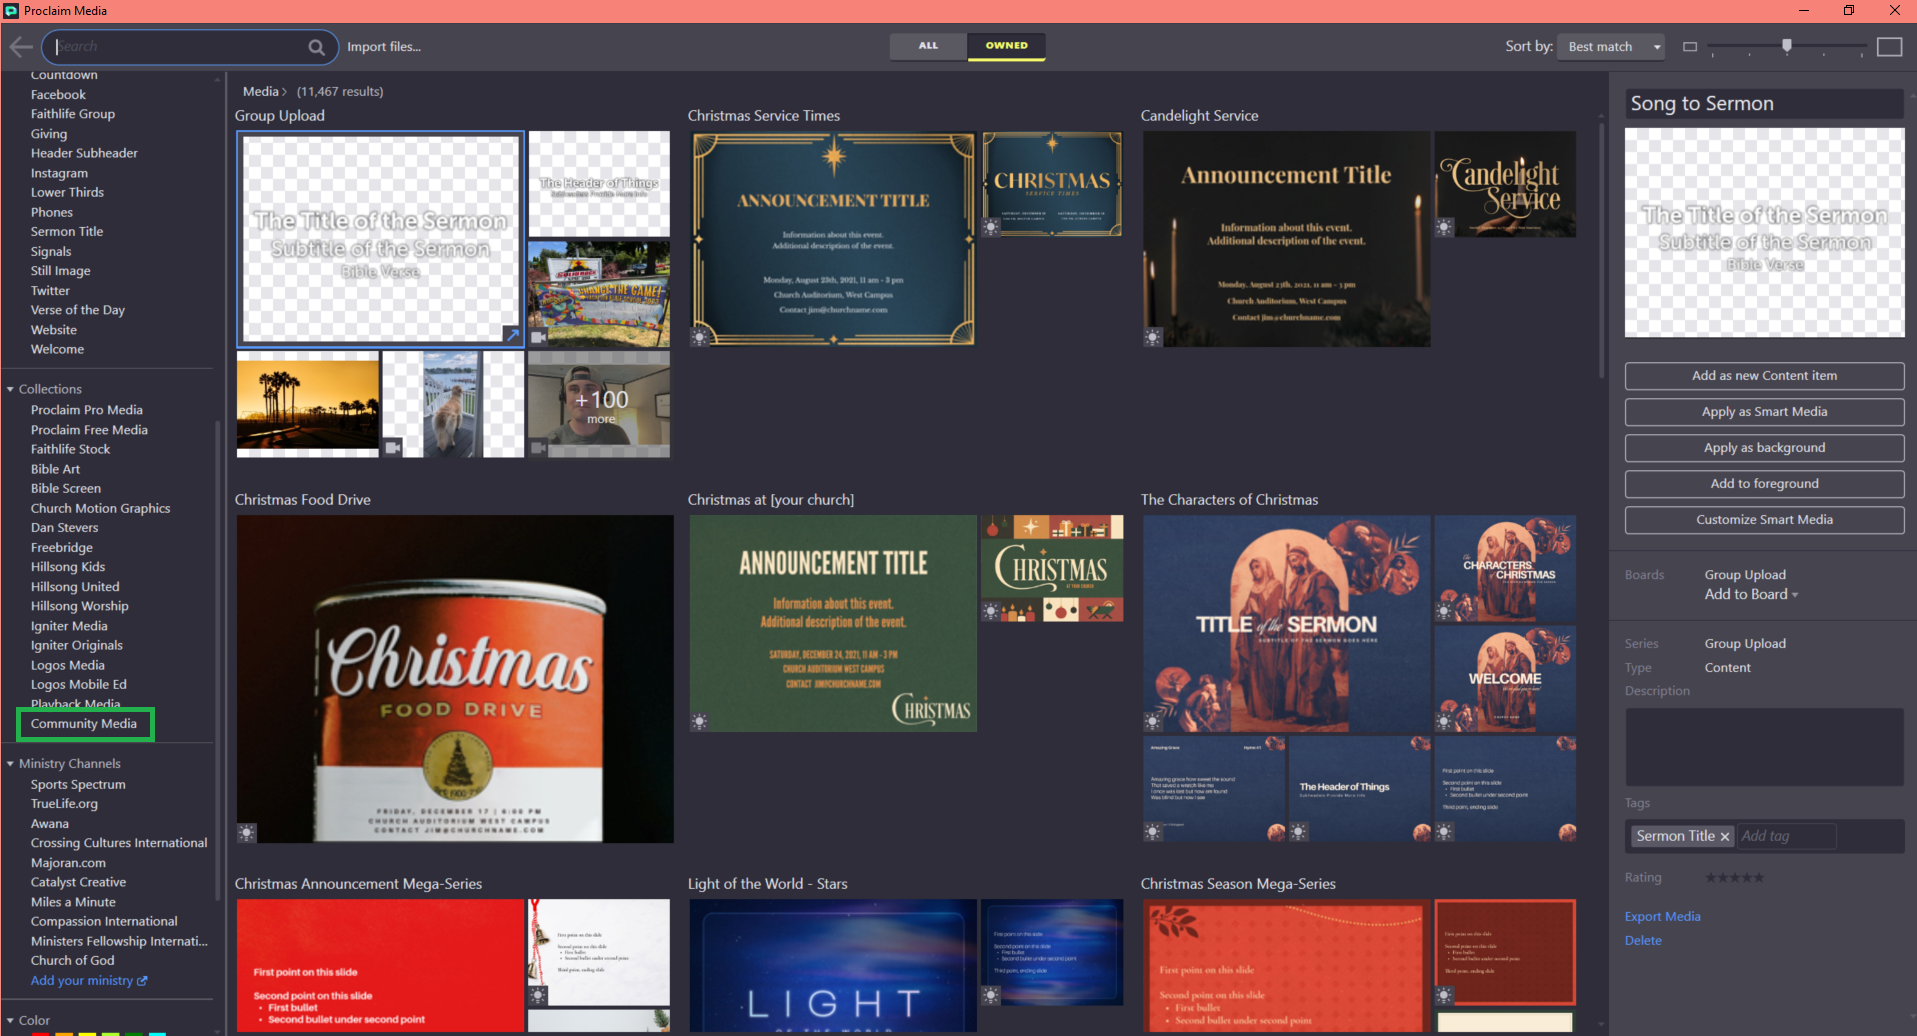
Task: Click the large thumbnail size icon
Action: [x=1889, y=47]
